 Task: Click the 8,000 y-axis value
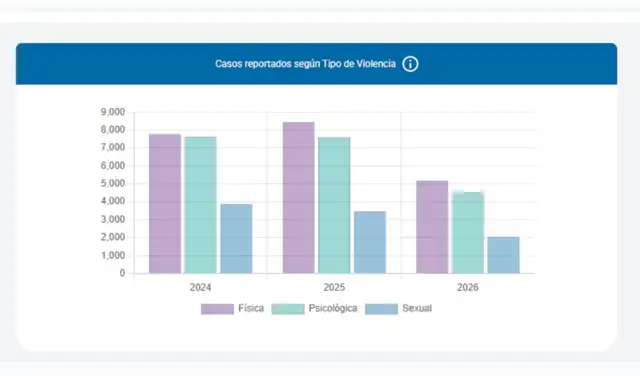click(113, 130)
